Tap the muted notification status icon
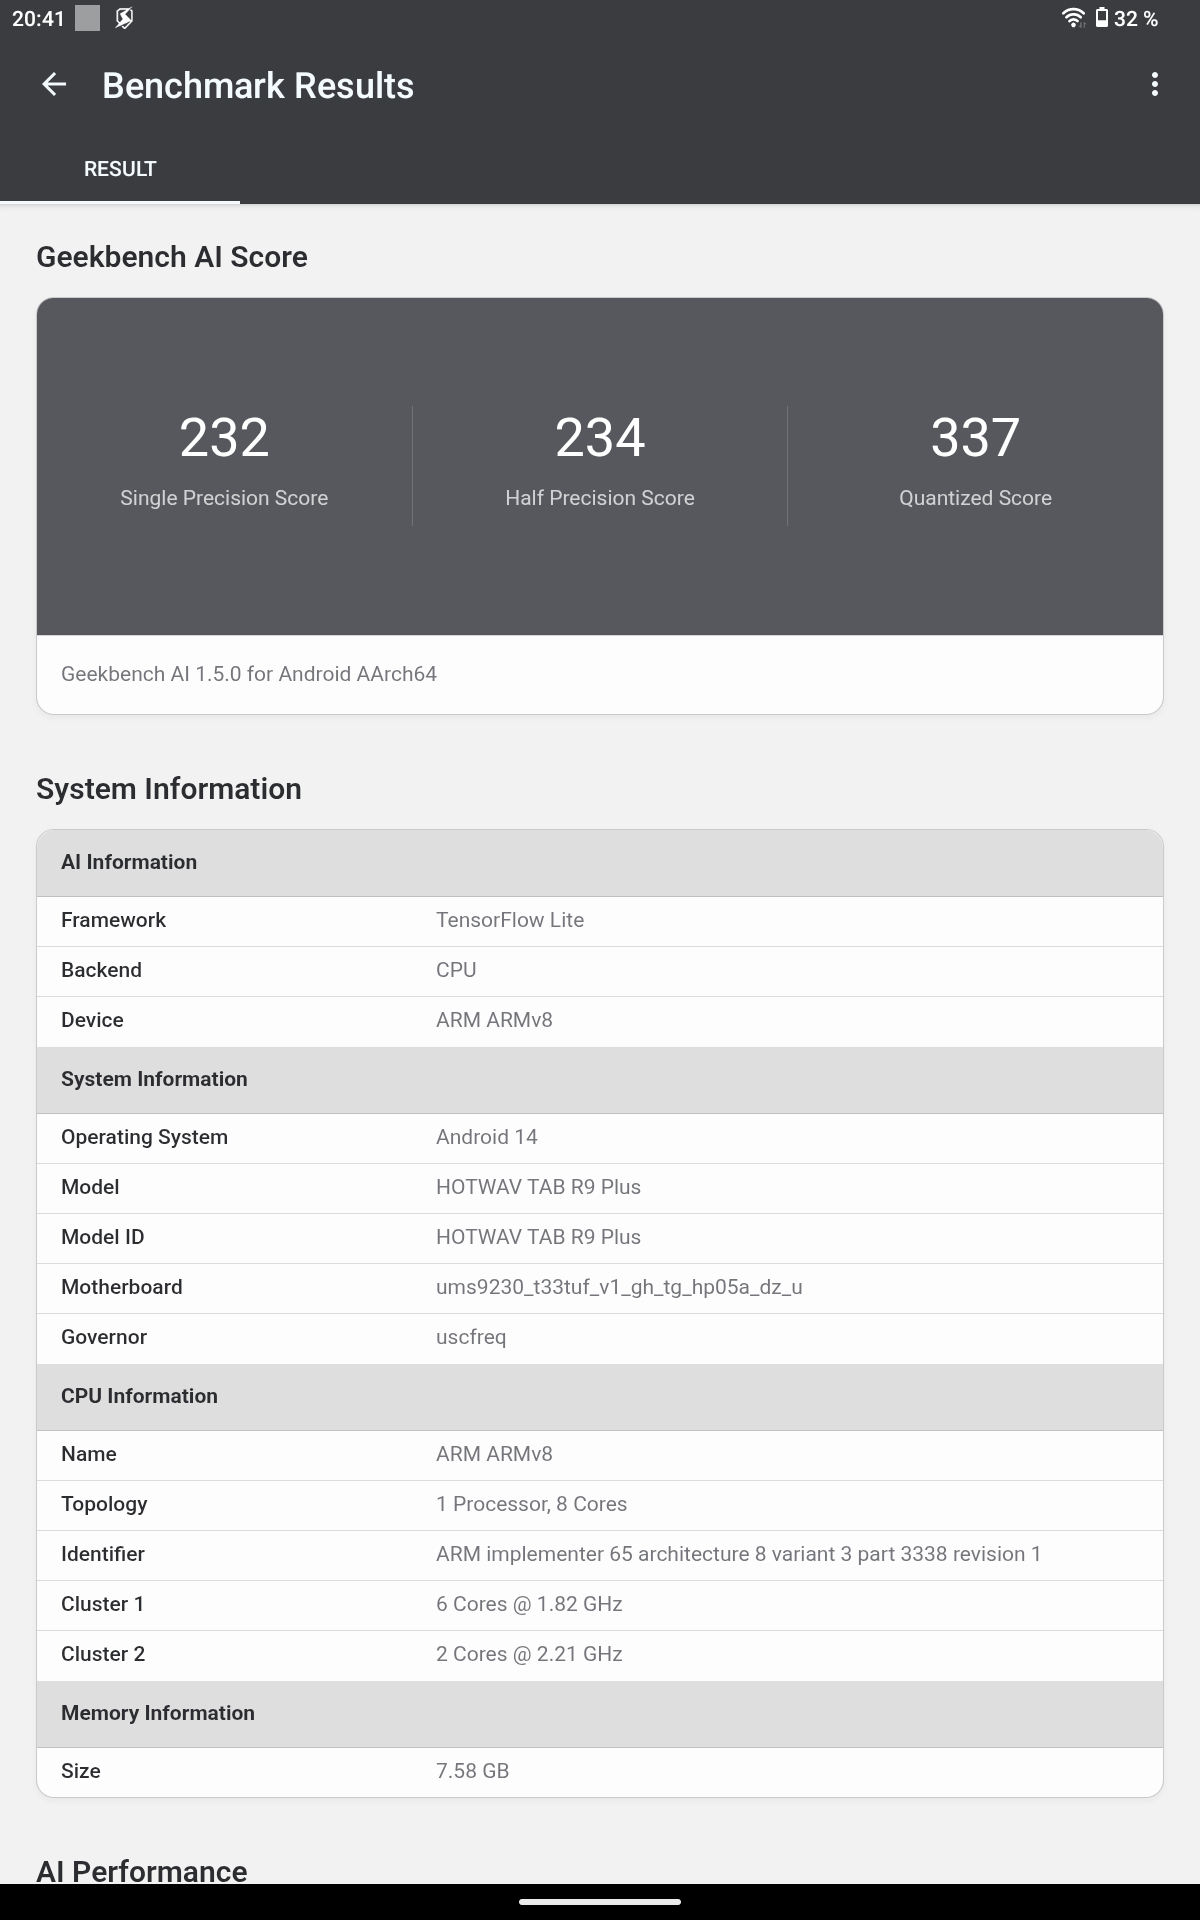This screenshot has width=1200, height=1920. [x=124, y=18]
